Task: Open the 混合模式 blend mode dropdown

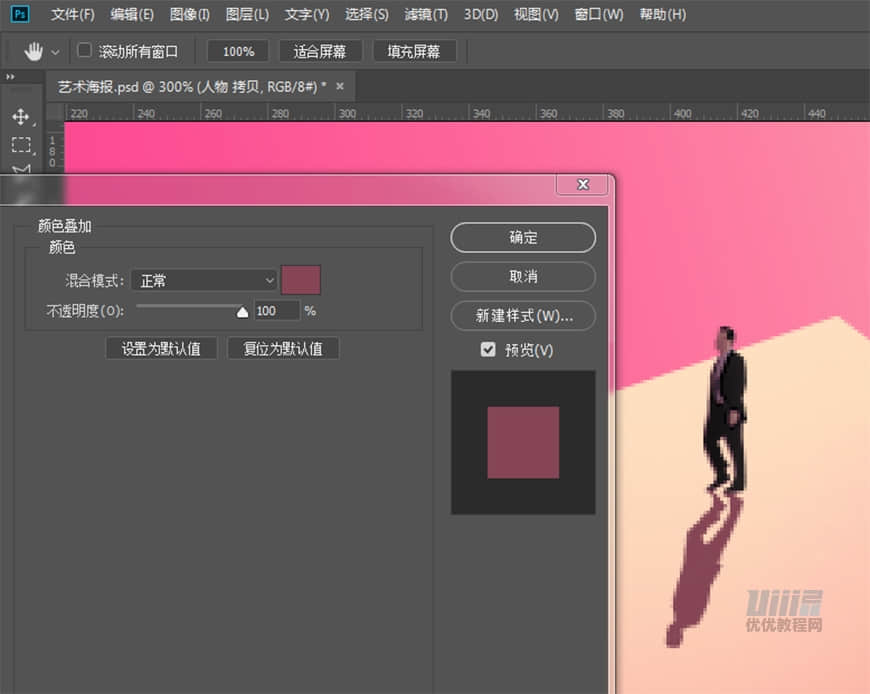Action: (x=204, y=280)
